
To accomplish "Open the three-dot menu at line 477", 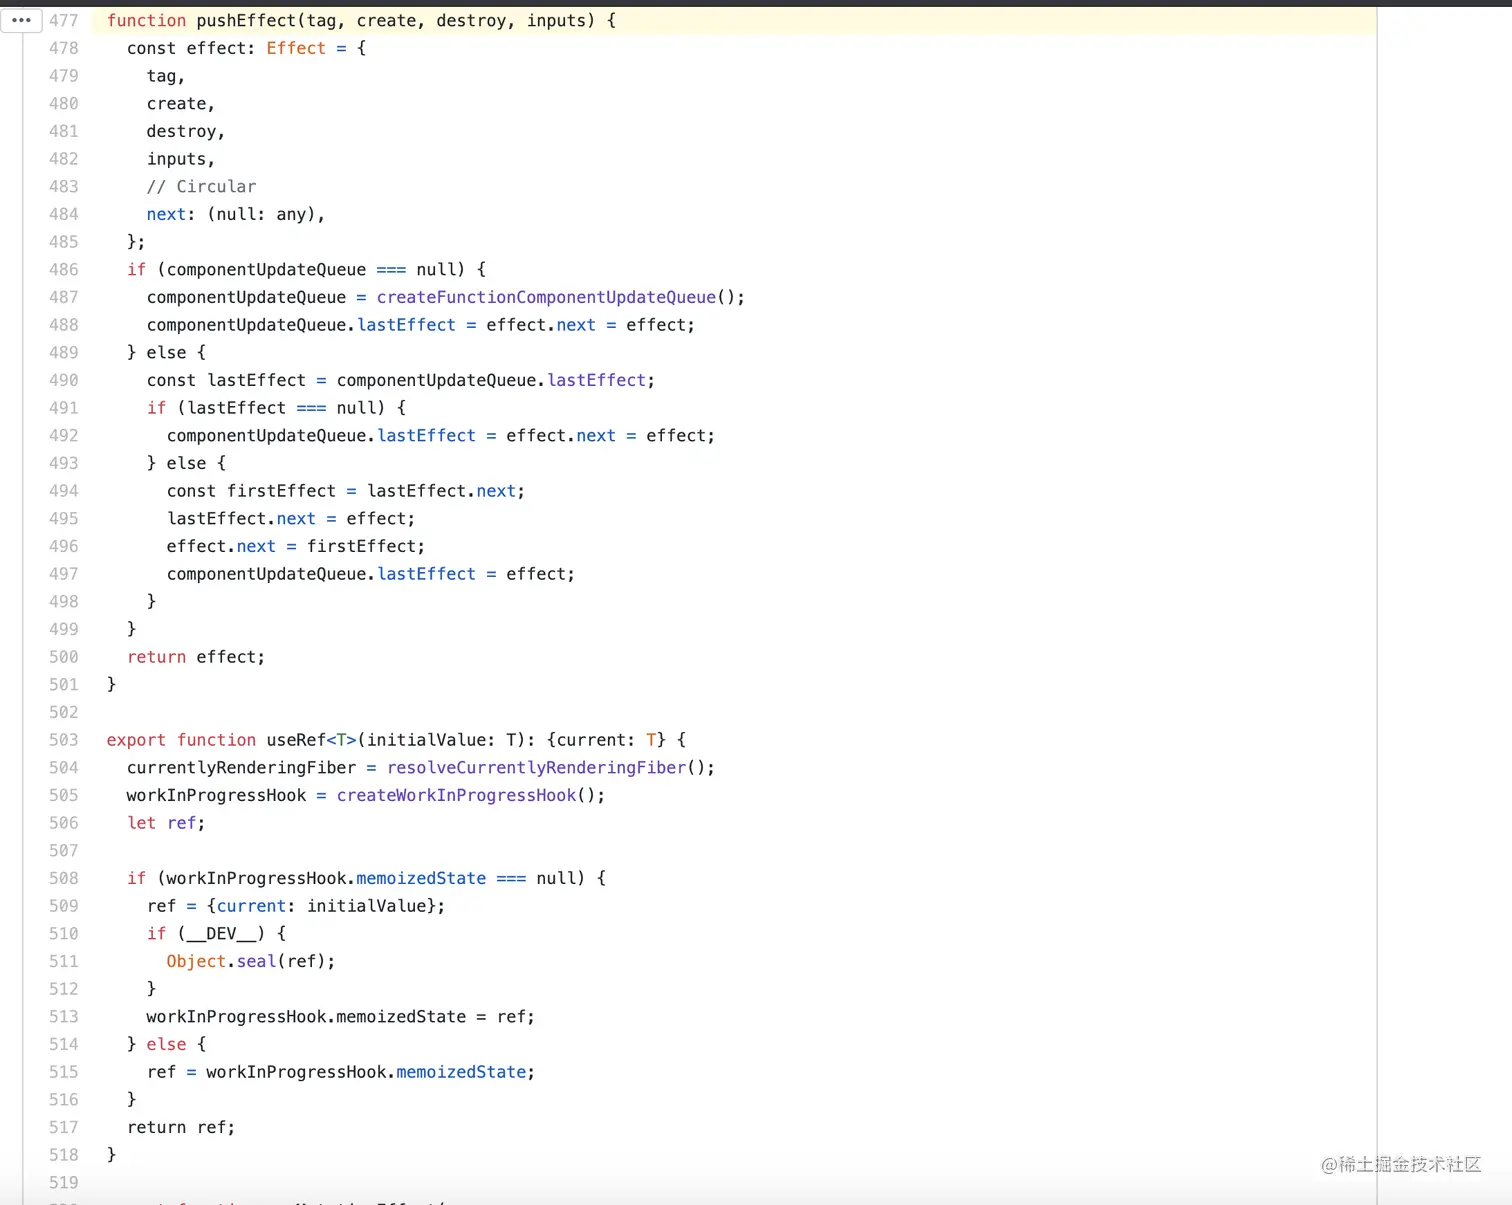I will pyautogui.click(x=21, y=20).
